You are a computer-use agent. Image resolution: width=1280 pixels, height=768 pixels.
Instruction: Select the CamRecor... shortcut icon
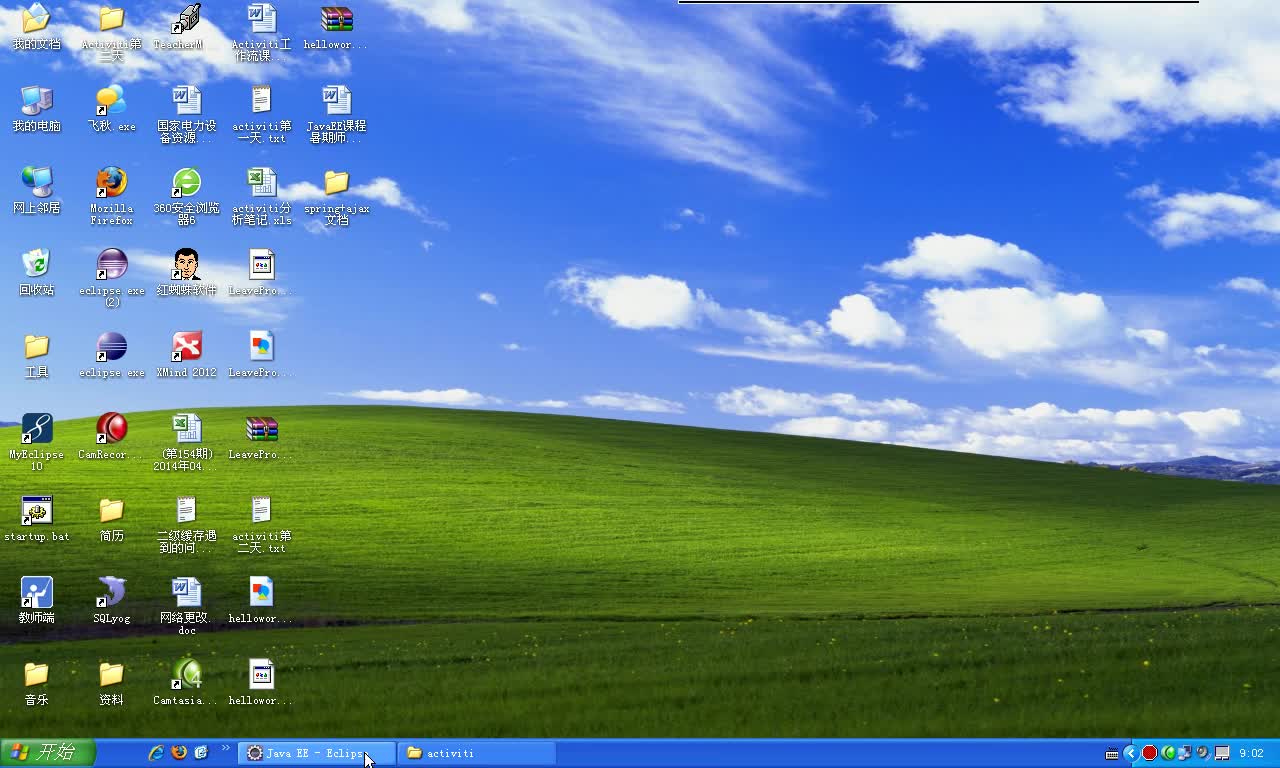[x=111, y=437]
